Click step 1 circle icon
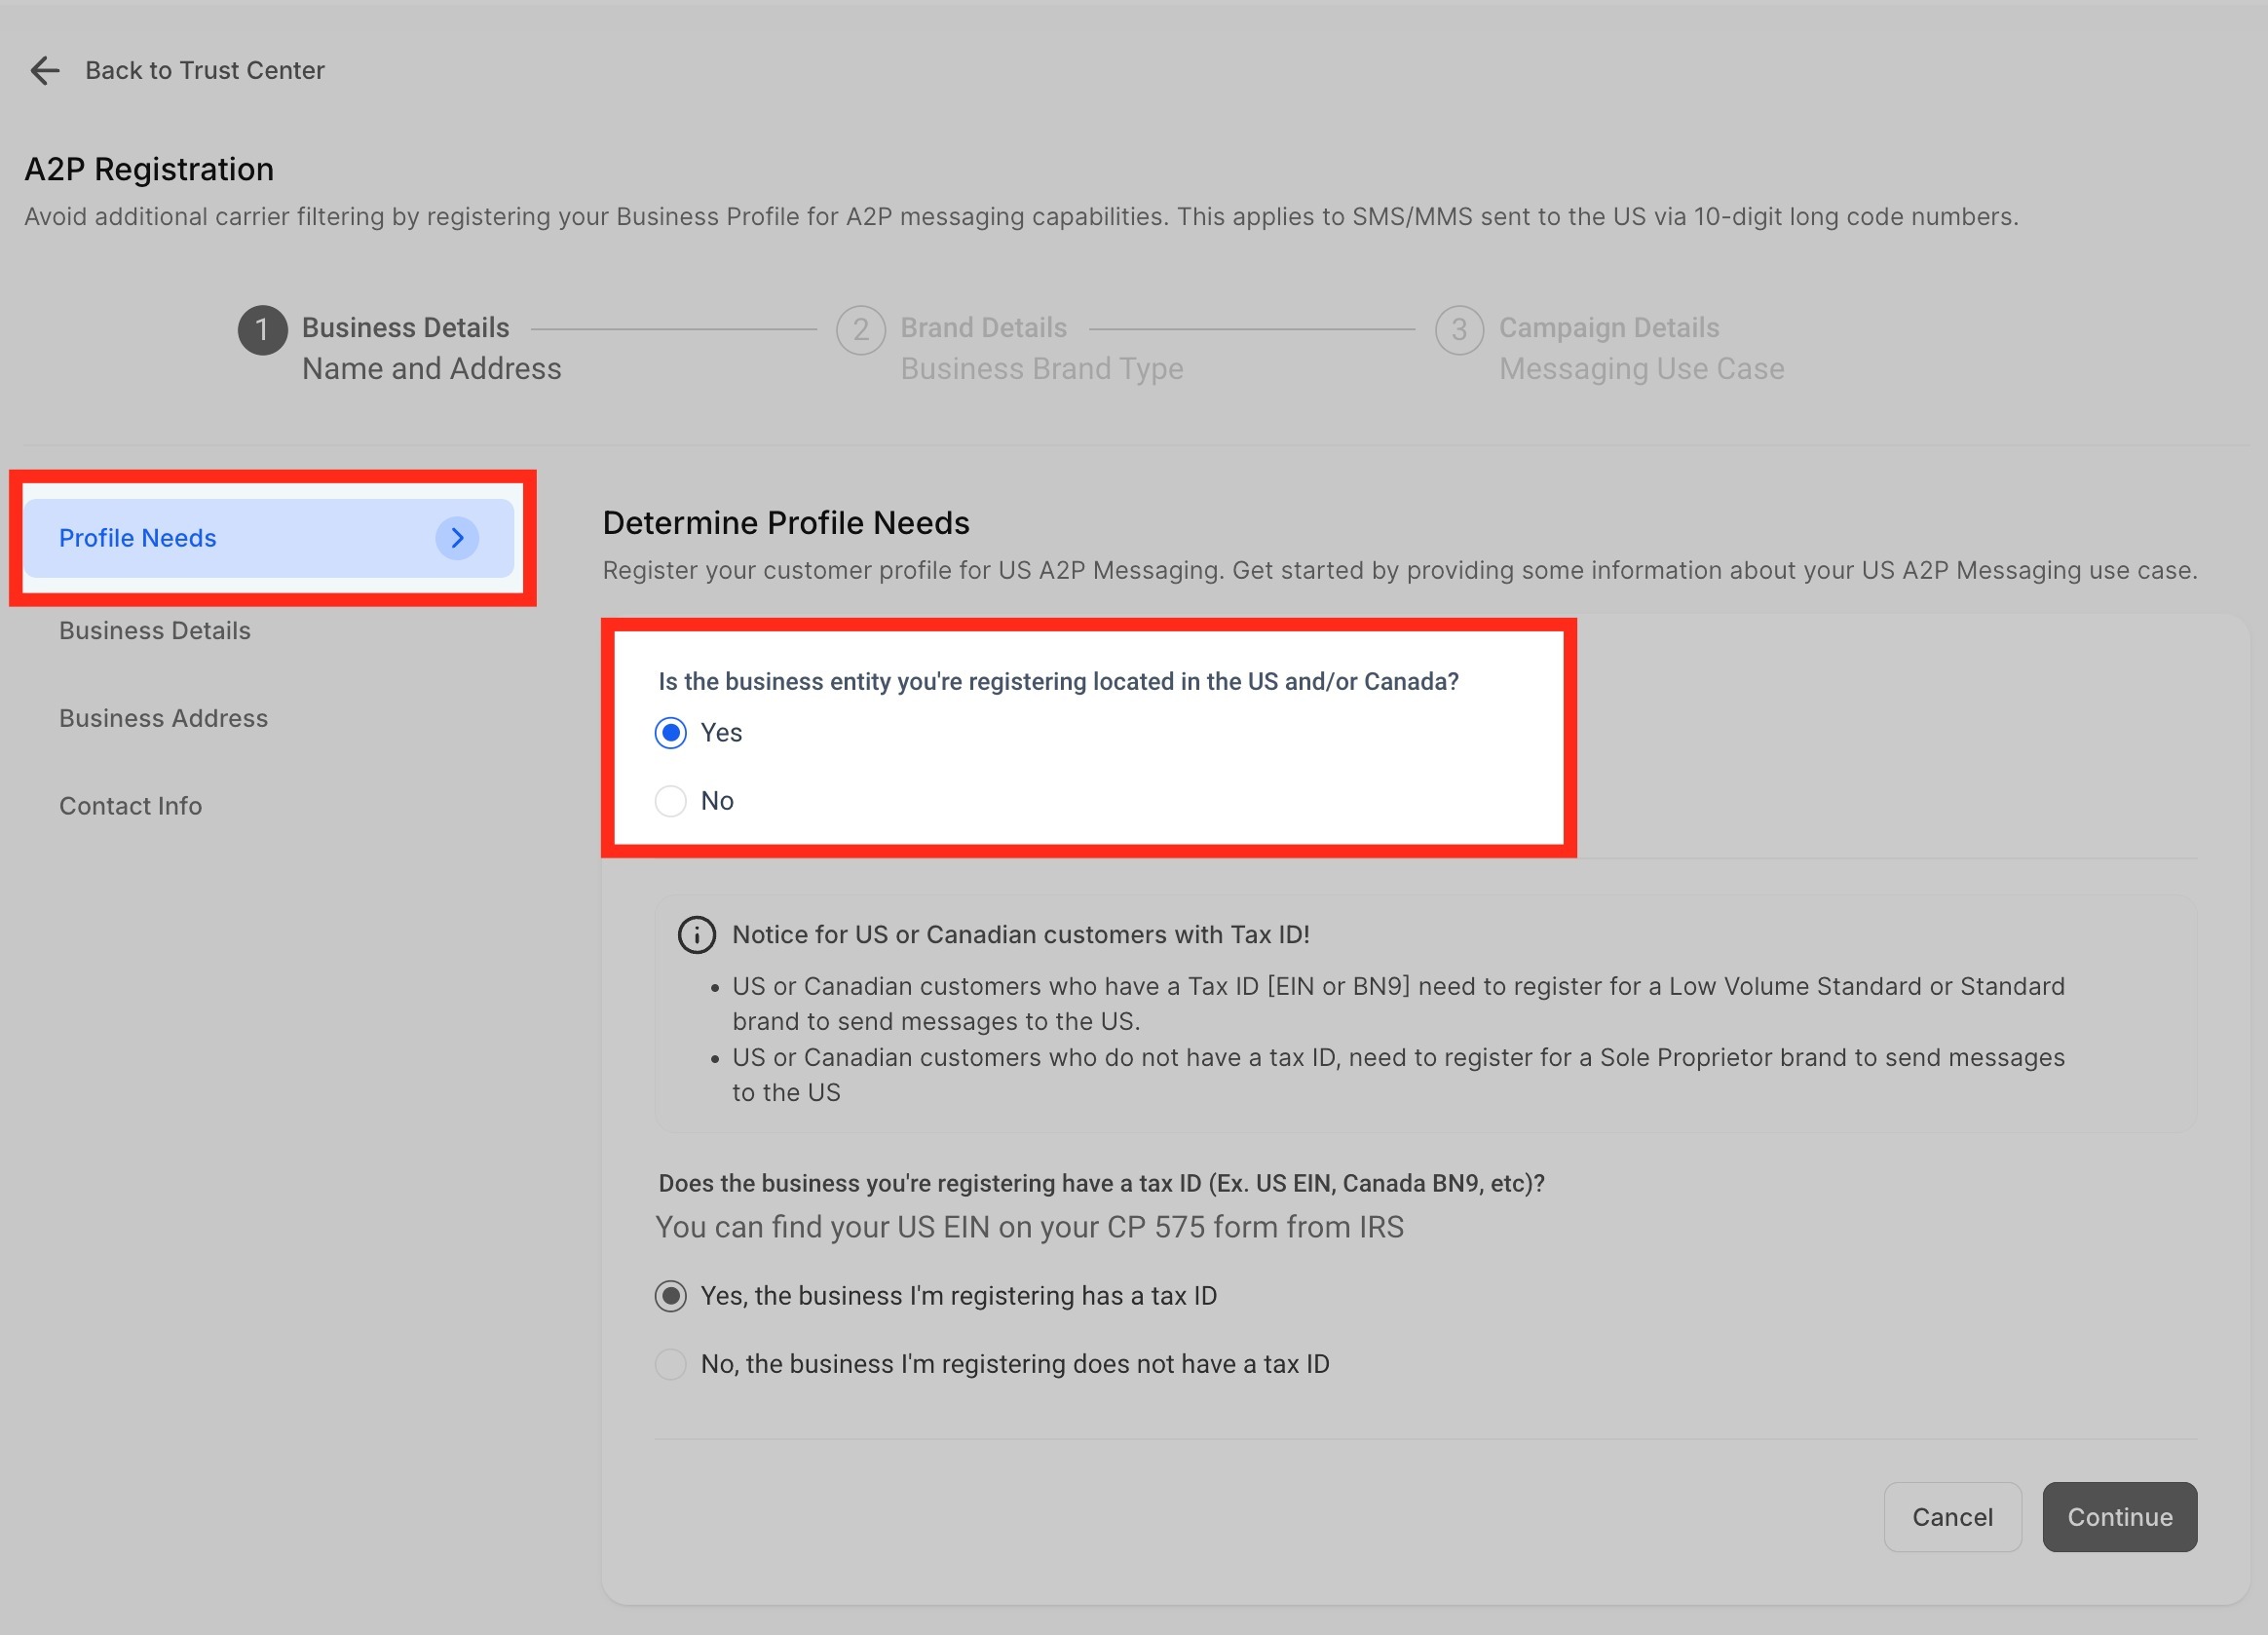 [262, 330]
